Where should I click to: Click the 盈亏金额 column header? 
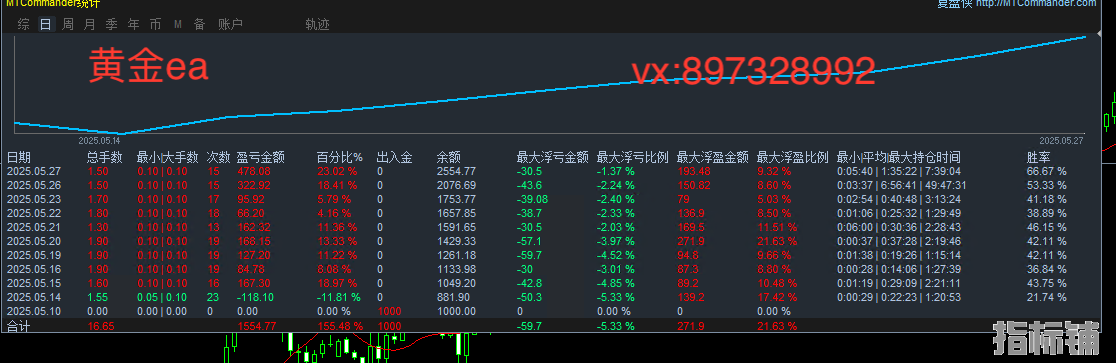click(x=261, y=157)
